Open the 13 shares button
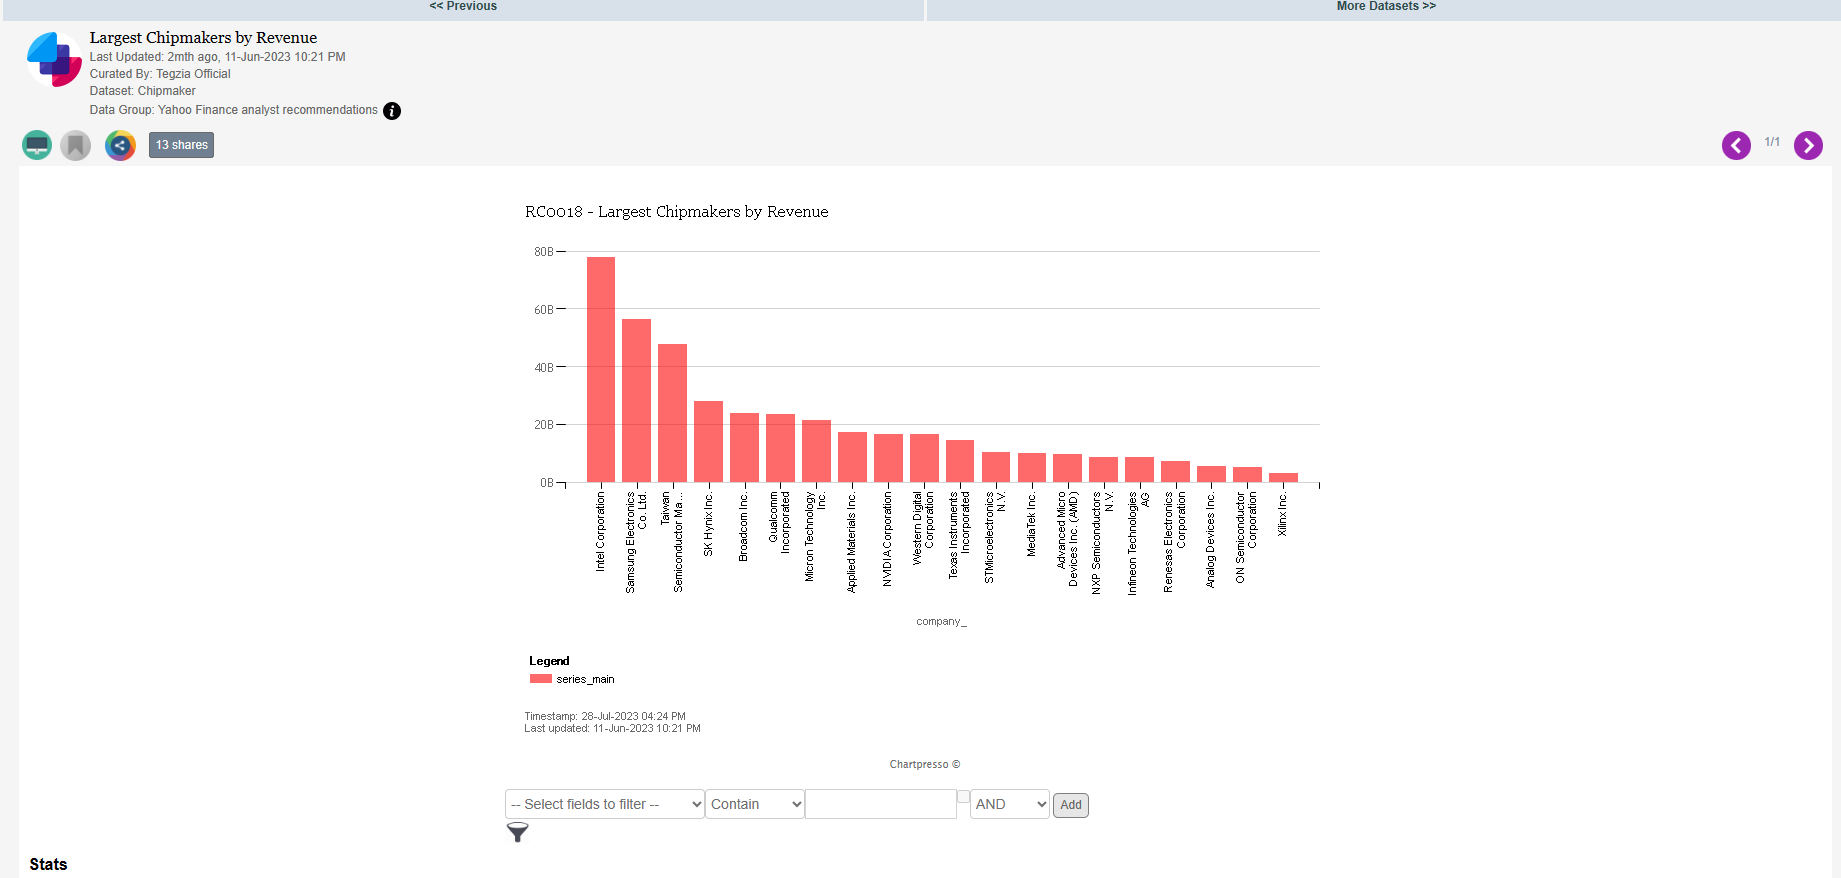Viewport: 1841px width, 878px height. (x=181, y=145)
